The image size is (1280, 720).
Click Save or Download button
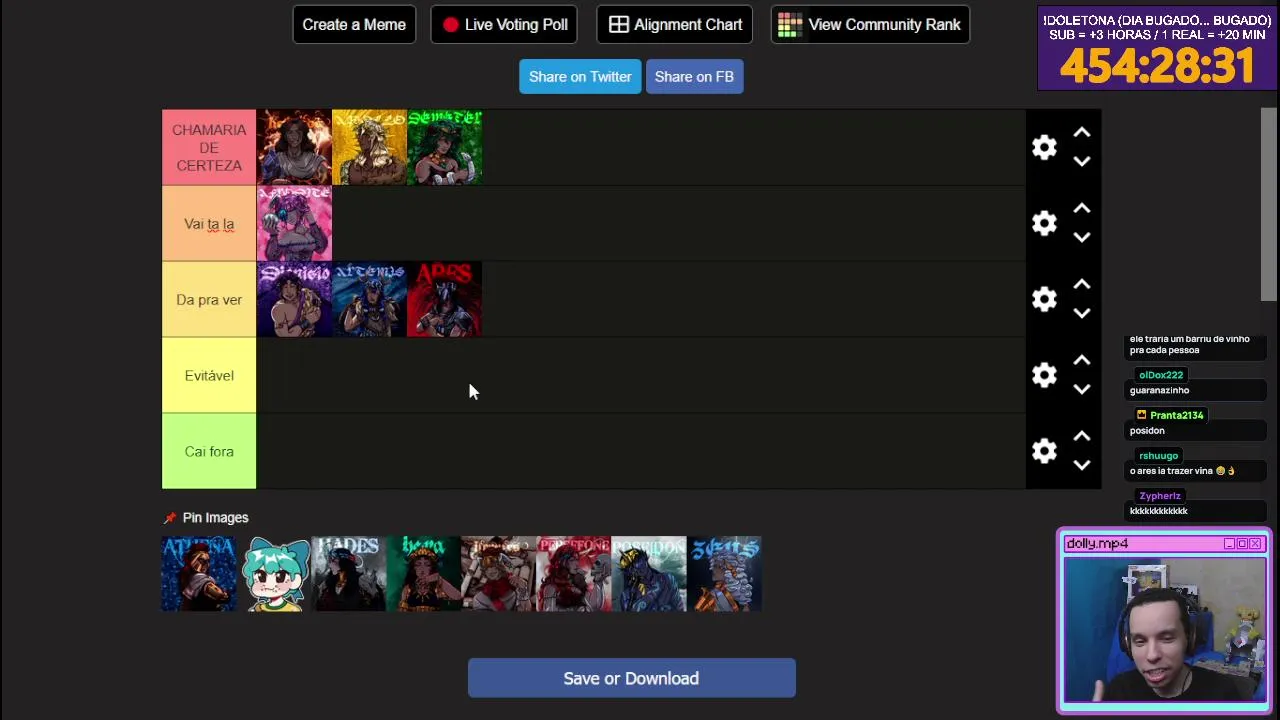[x=631, y=678]
